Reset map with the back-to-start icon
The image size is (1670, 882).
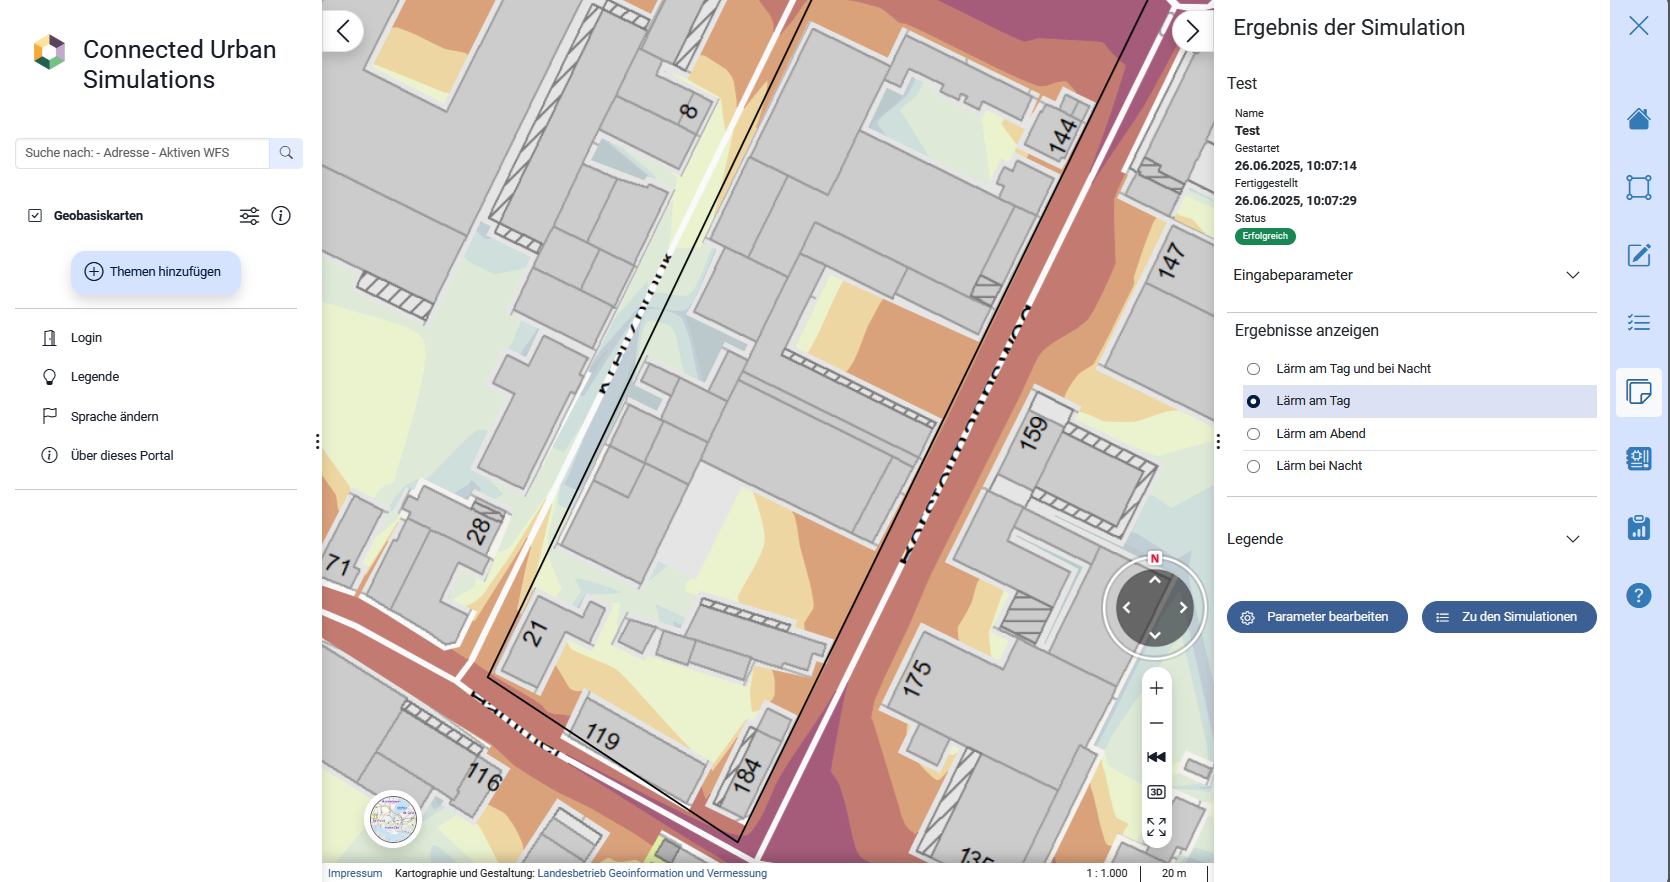(x=1156, y=757)
